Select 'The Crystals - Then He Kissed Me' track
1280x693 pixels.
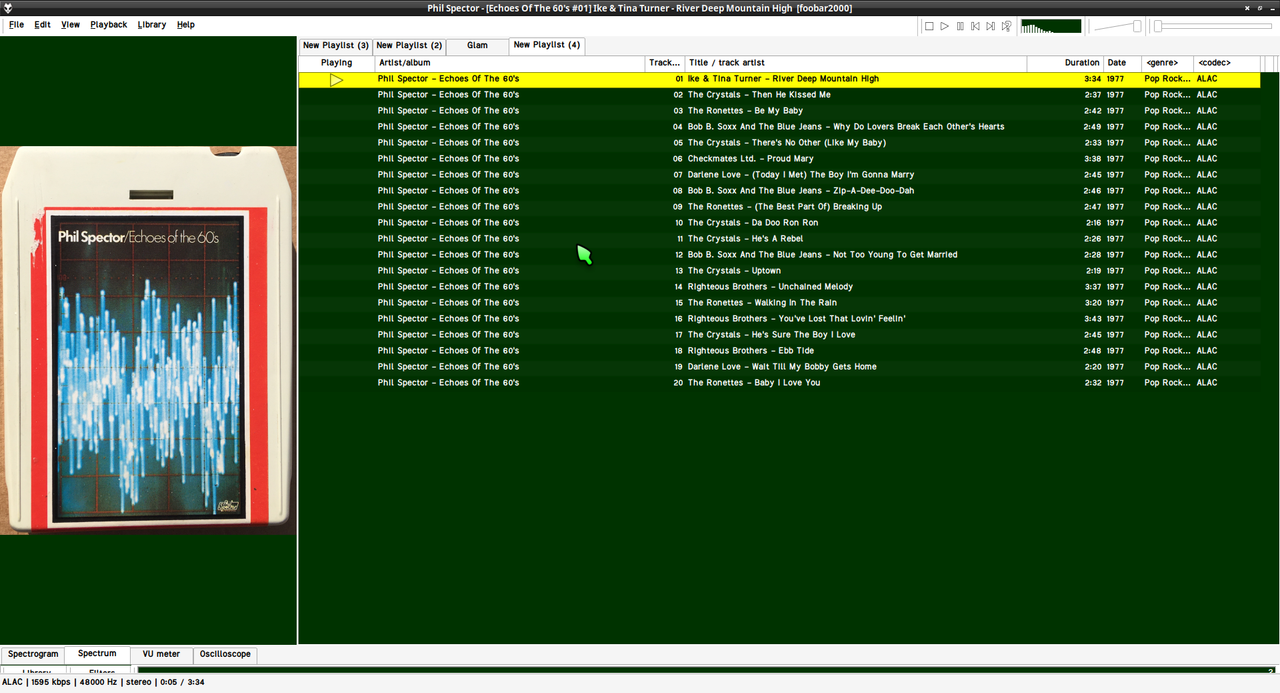pos(780,95)
